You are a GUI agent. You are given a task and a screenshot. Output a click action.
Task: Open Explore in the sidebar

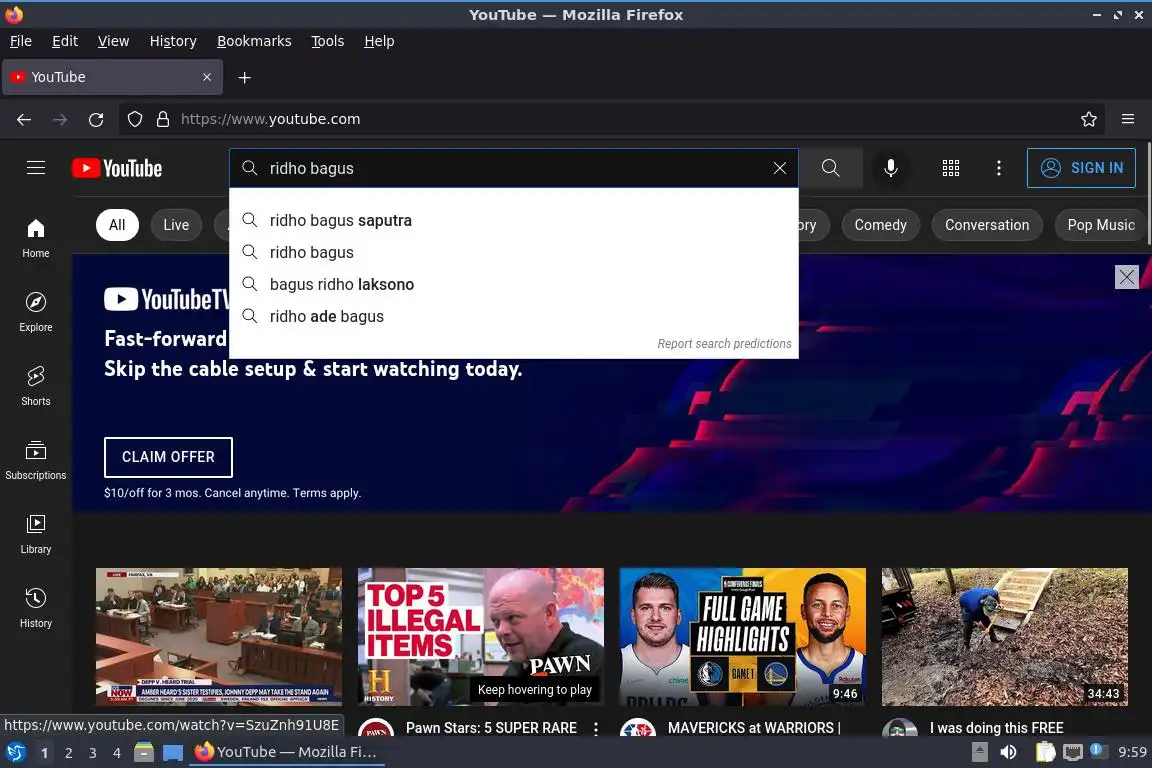click(36, 312)
